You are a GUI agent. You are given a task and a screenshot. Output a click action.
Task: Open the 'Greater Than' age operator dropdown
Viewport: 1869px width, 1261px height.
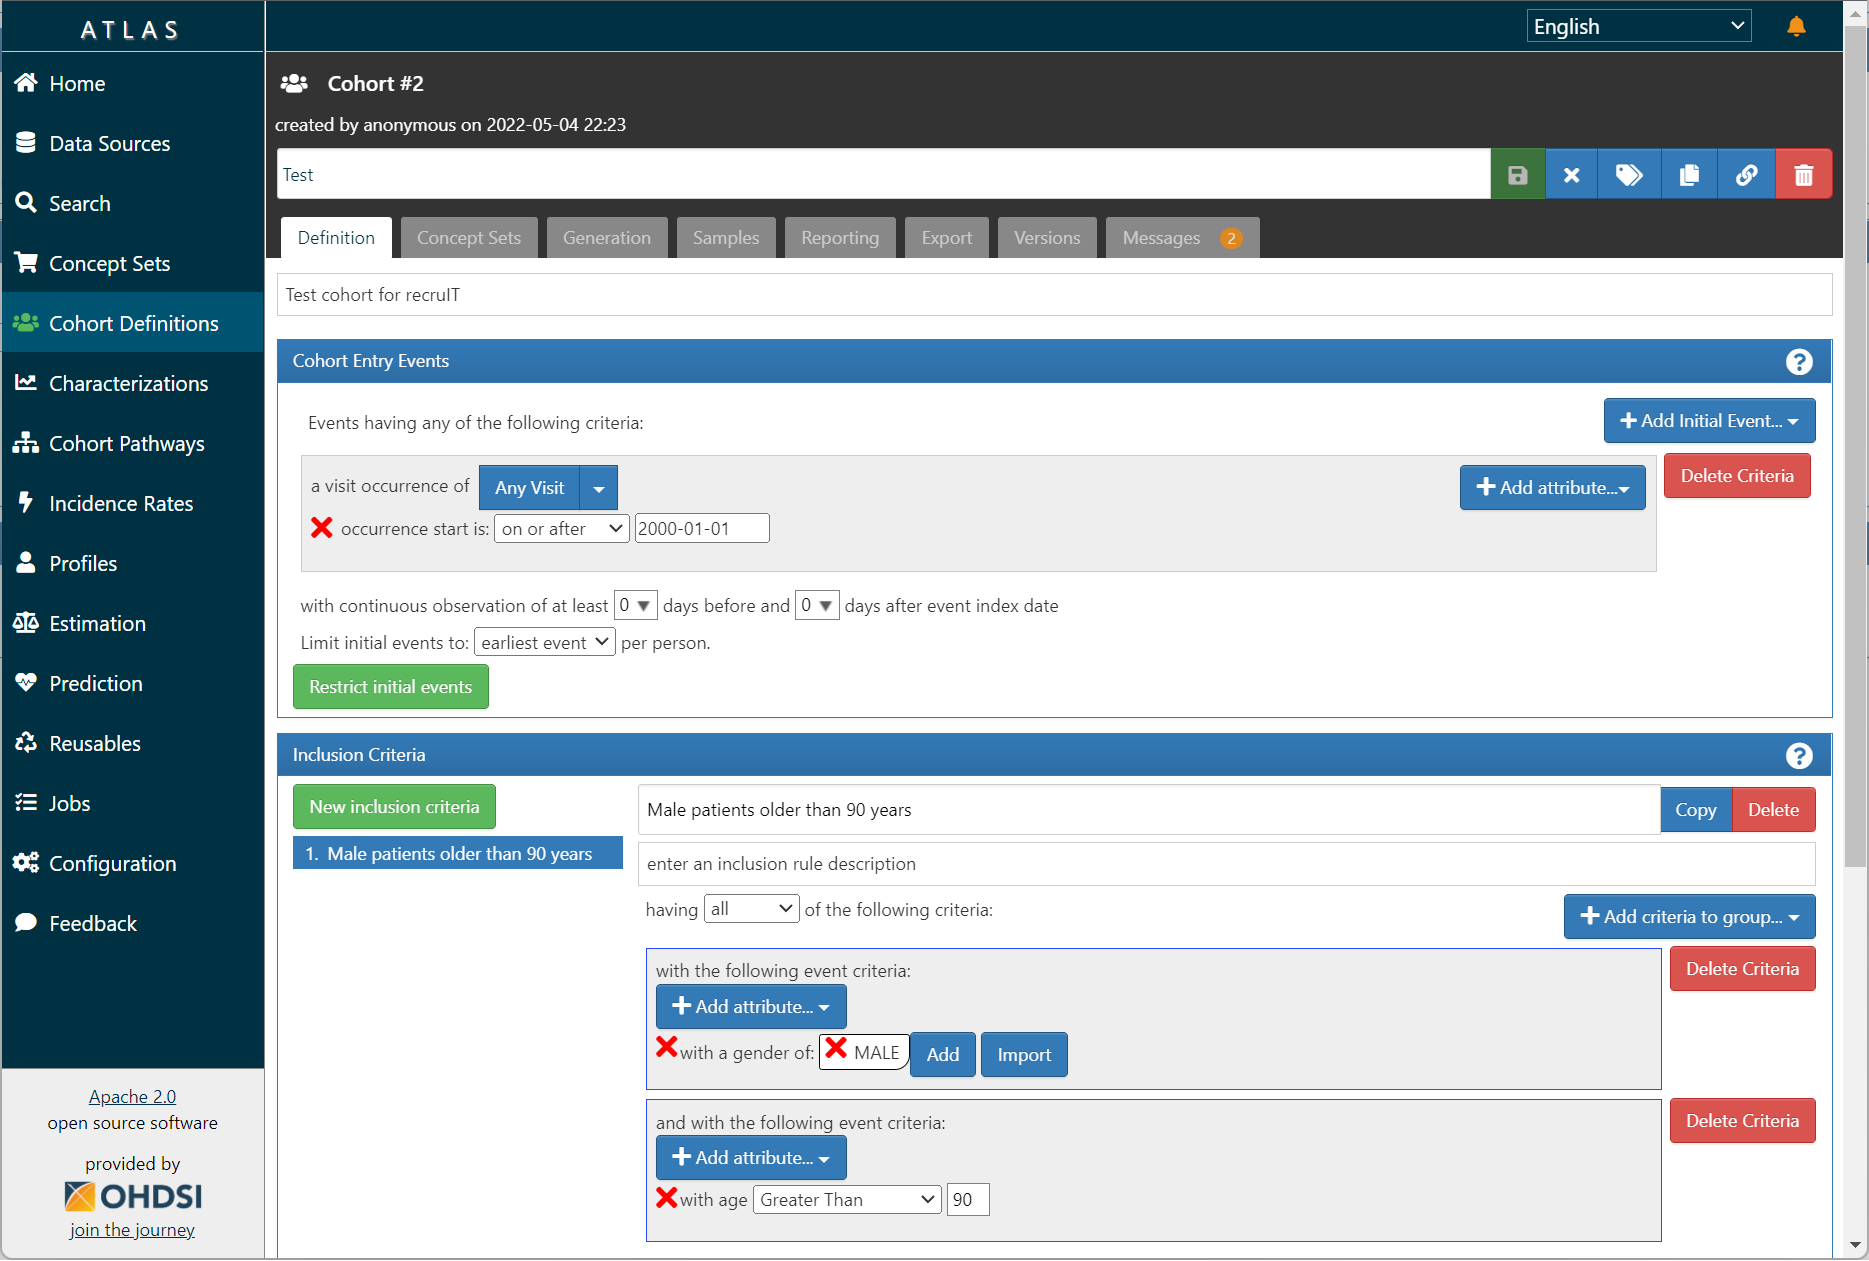(847, 1200)
